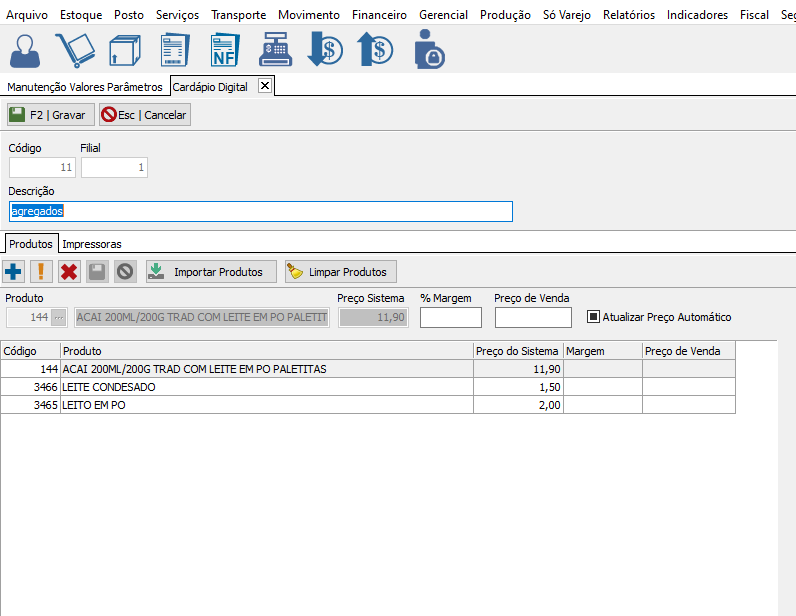This screenshot has width=796, height=616.
Task: Click F2 Gravar button
Action: (x=51, y=115)
